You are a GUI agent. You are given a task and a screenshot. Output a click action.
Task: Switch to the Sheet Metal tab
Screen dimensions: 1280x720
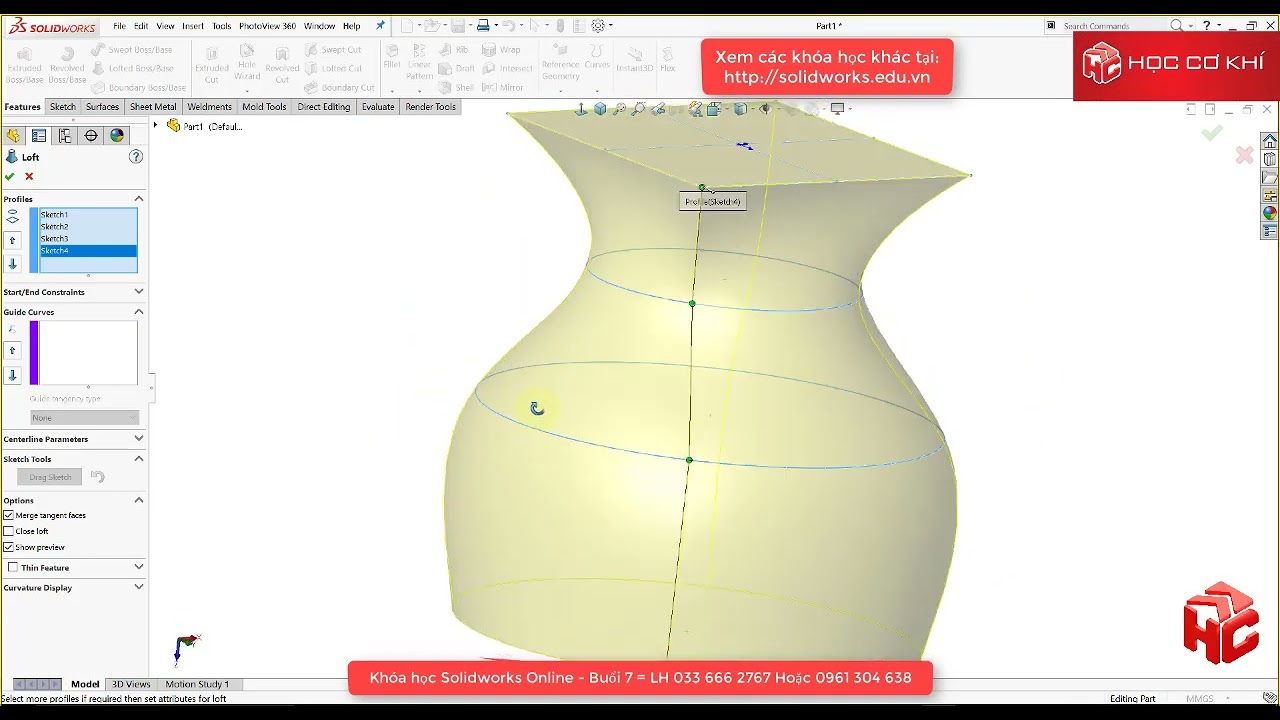click(153, 107)
